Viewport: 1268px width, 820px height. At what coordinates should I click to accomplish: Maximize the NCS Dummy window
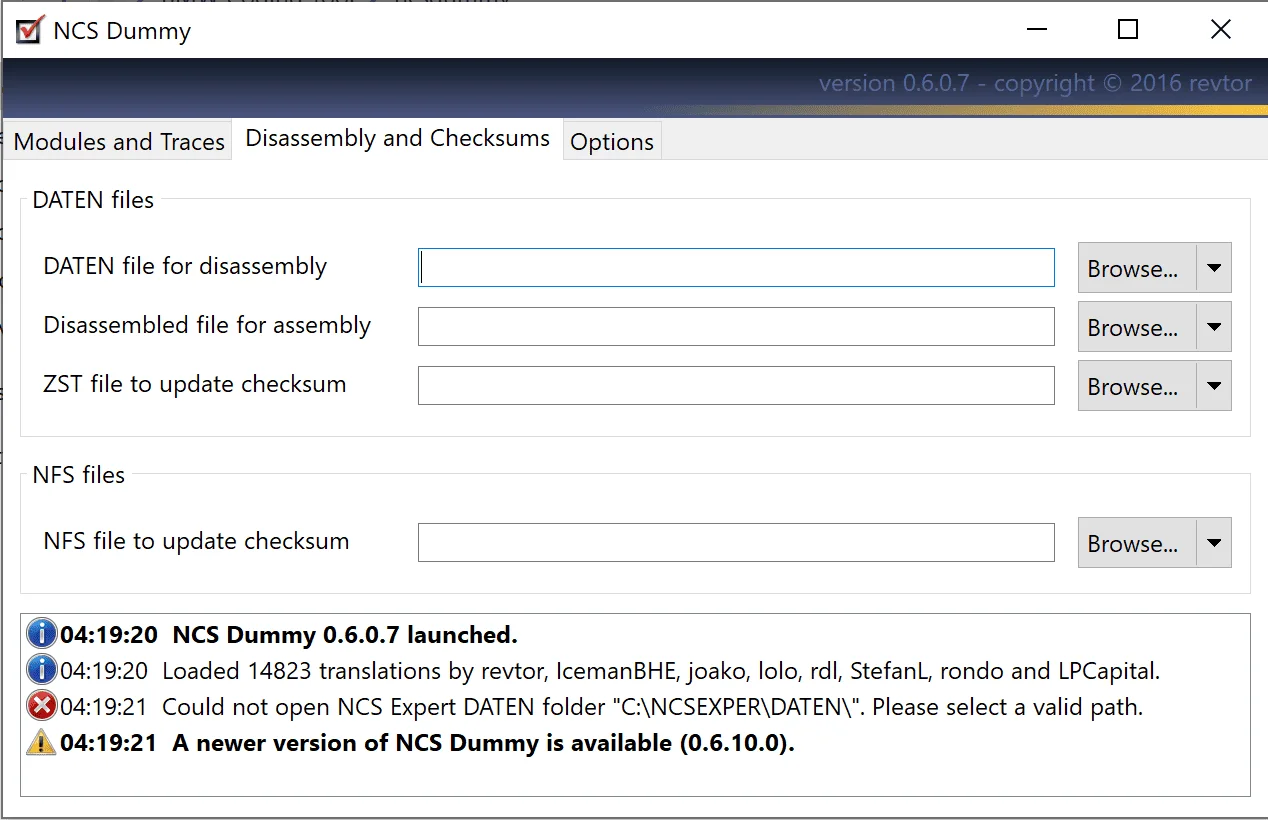click(1128, 30)
